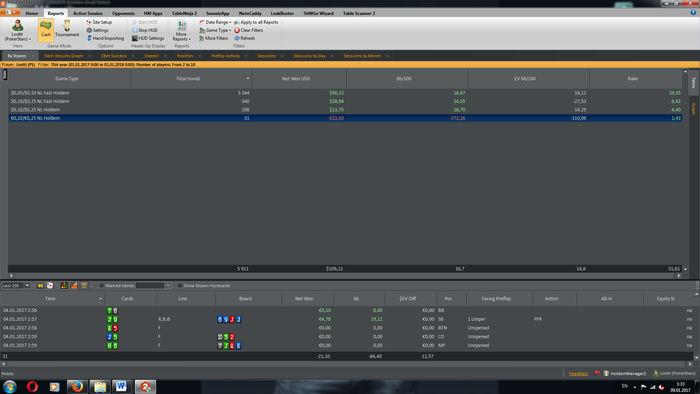The width and height of the screenshot is (700, 394).
Task: Click the EN language indicator in tray
Action: tap(625, 386)
